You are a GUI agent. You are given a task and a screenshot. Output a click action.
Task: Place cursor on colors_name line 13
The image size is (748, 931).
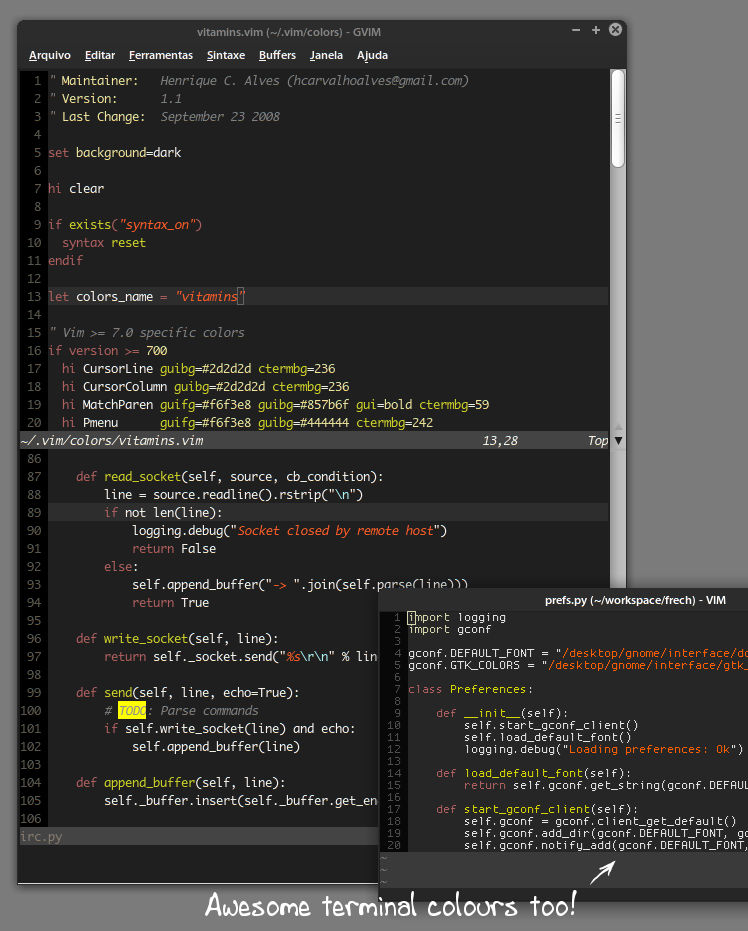(328, 296)
